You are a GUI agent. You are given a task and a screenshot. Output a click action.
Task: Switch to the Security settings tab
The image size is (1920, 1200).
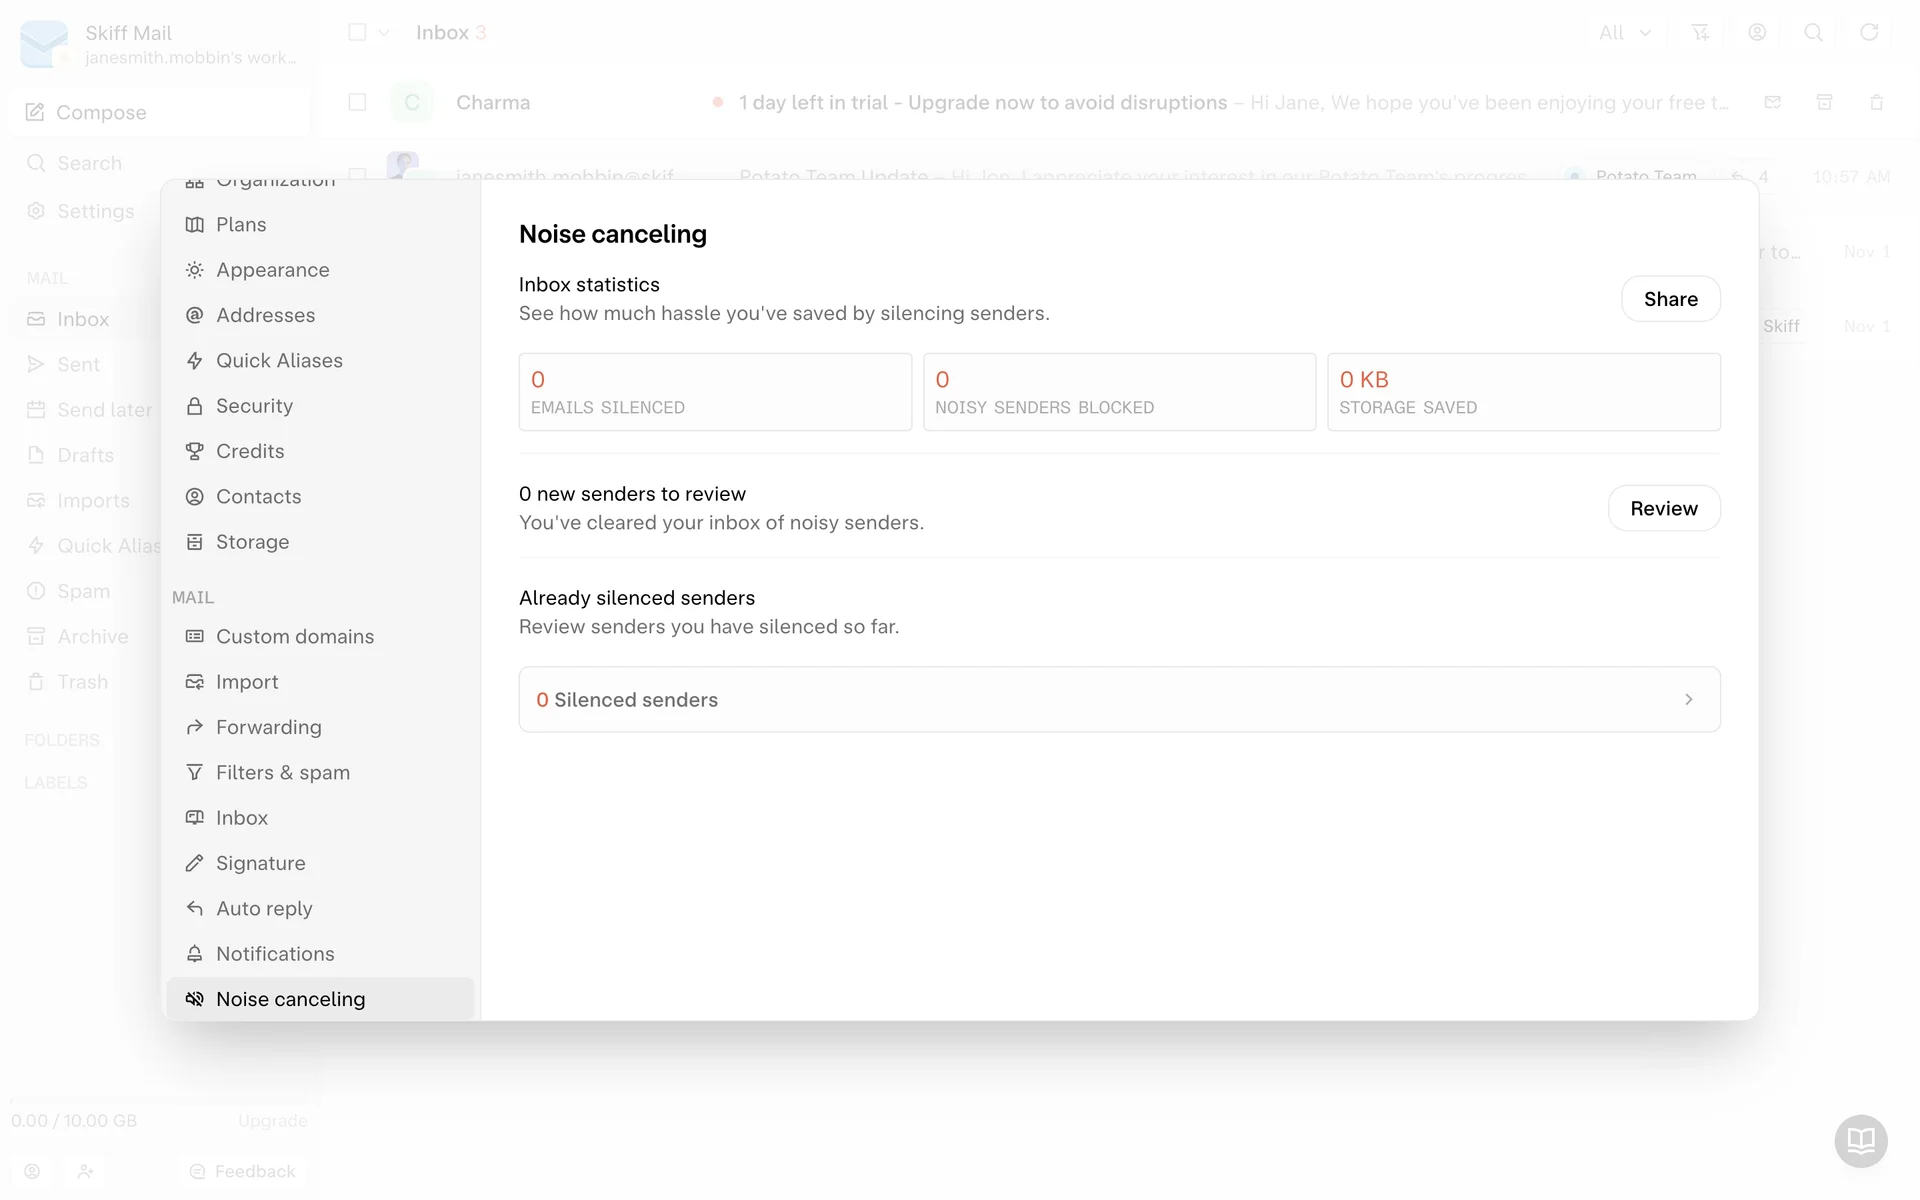[254, 406]
